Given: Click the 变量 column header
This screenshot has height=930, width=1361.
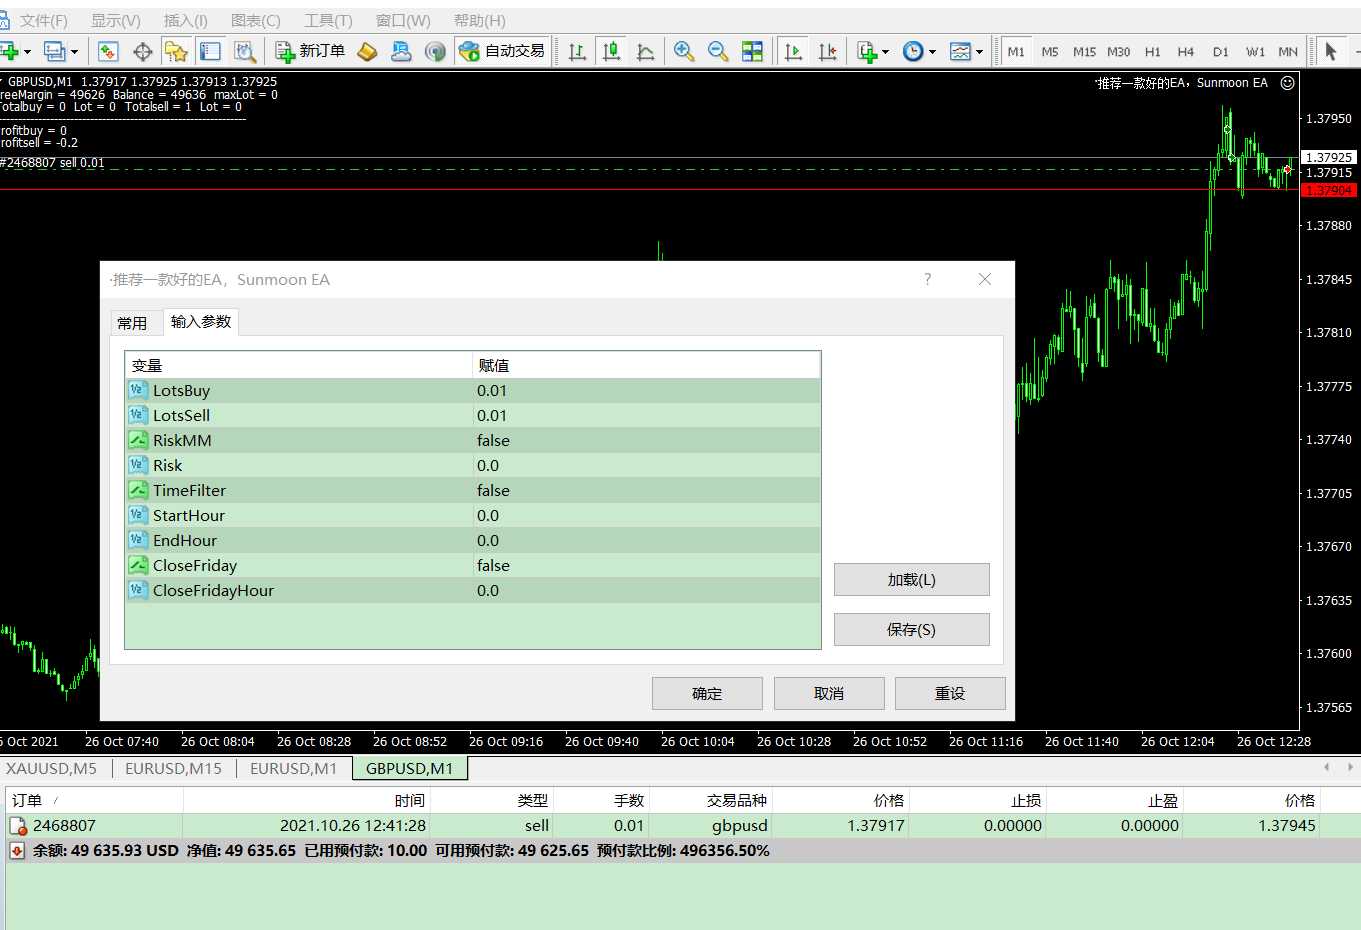Looking at the screenshot, I should (x=298, y=365).
